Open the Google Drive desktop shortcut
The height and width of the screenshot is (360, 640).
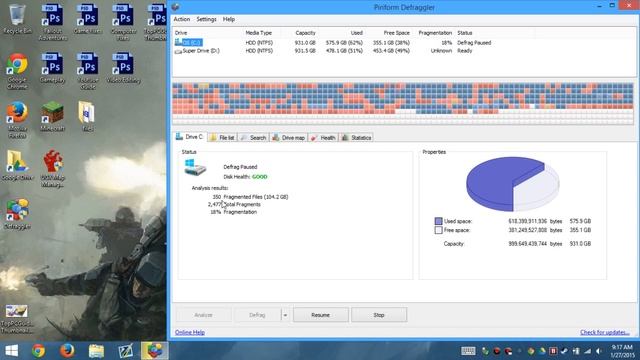click(17, 165)
